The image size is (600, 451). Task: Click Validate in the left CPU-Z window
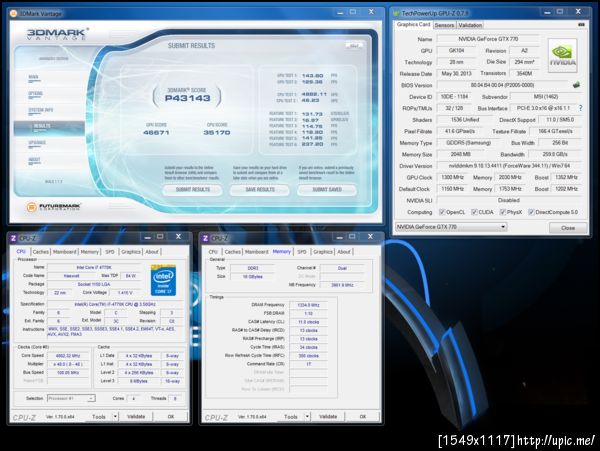pos(136,416)
